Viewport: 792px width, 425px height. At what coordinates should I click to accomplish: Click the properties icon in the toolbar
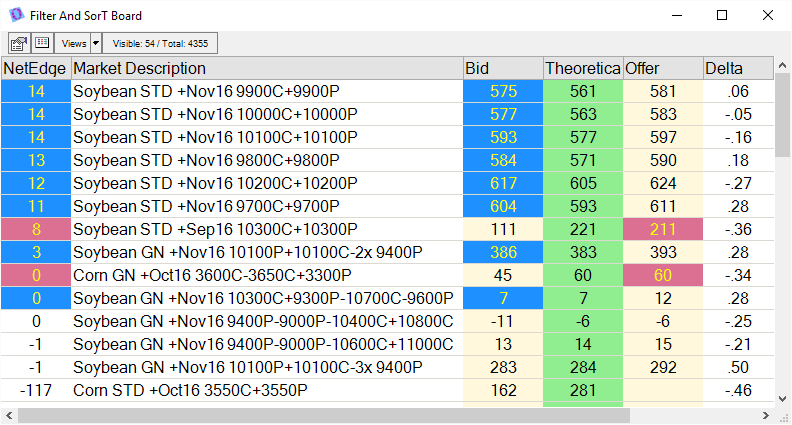coord(19,43)
